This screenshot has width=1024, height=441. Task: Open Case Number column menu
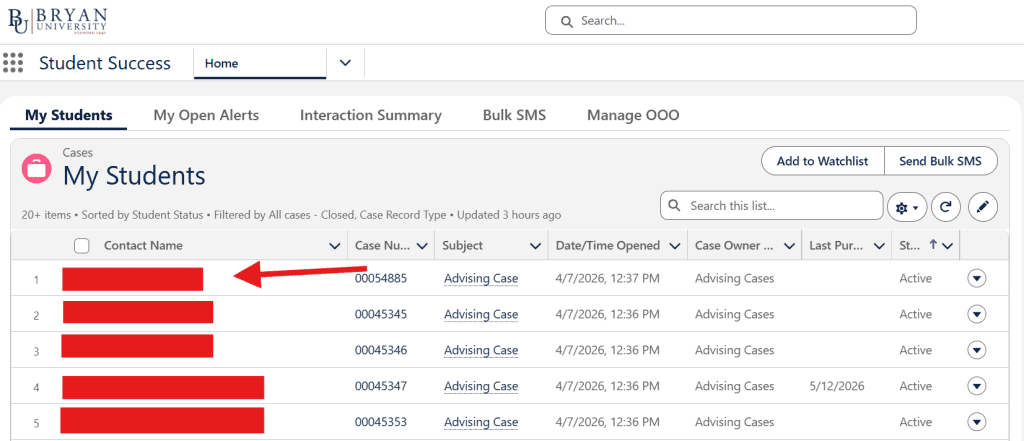[422, 246]
